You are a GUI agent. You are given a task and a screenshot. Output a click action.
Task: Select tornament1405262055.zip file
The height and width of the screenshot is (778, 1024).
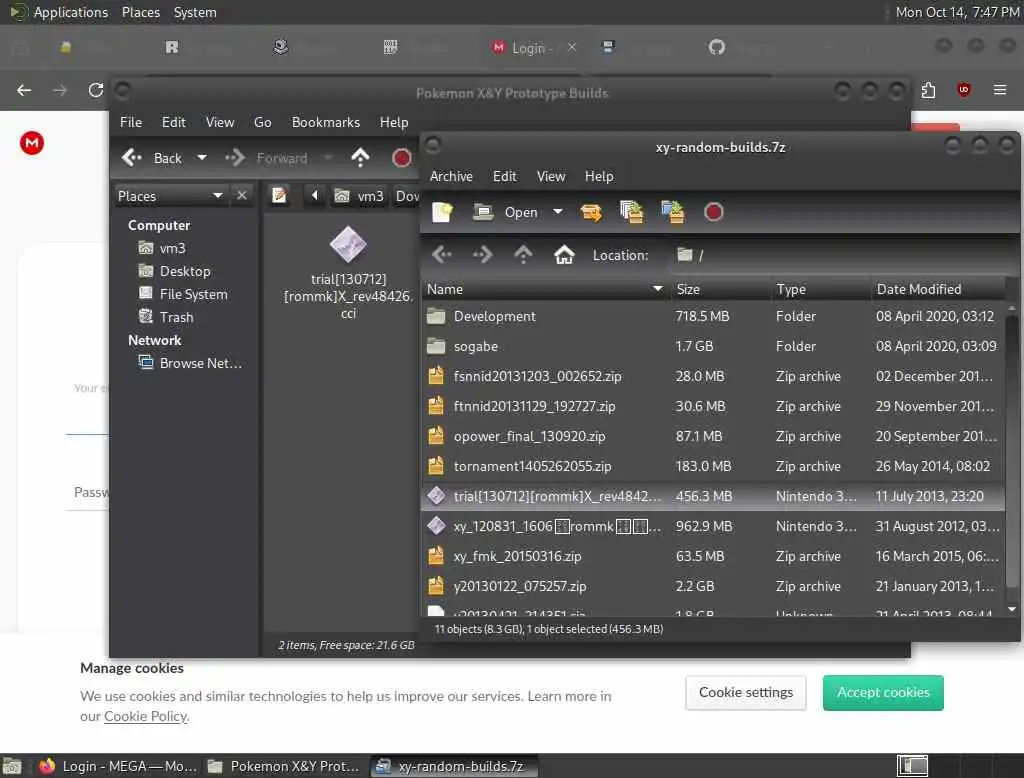click(713, 466)
